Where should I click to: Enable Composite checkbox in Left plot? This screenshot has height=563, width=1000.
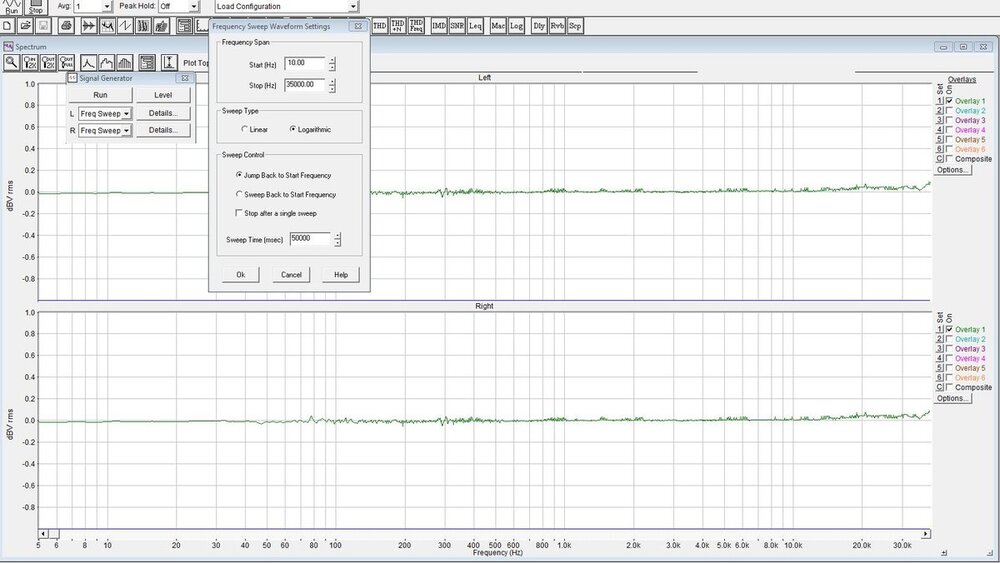pos(950,159)
